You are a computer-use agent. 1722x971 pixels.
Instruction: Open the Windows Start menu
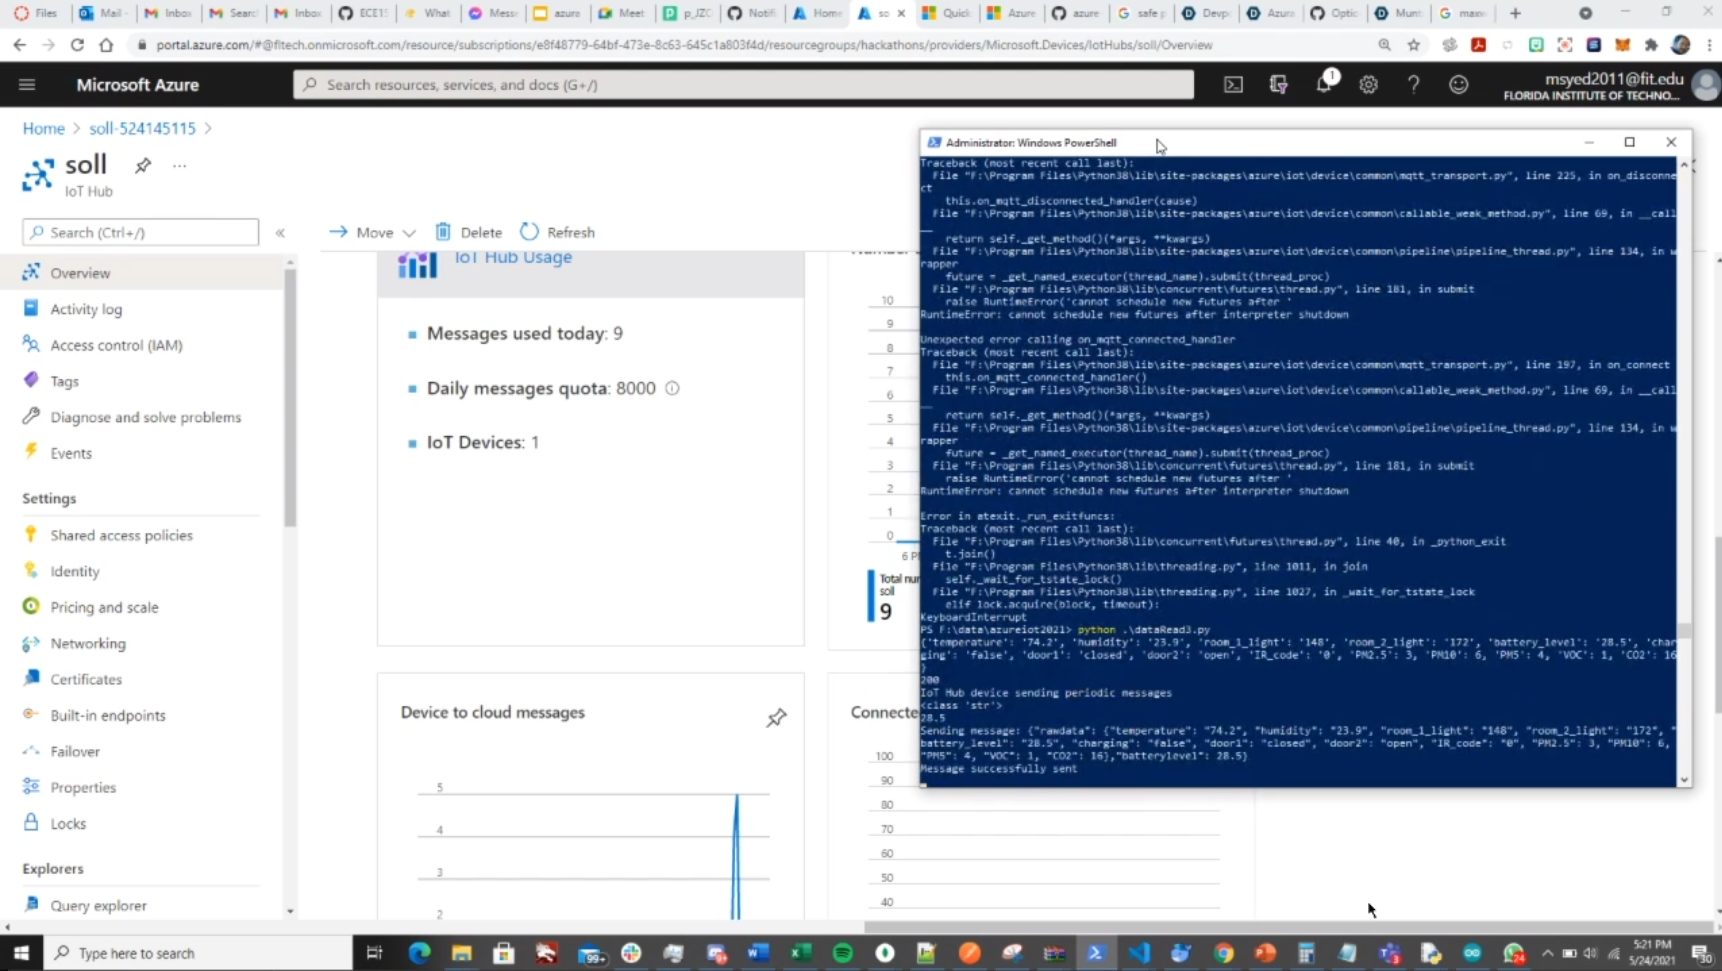(21, 953)
